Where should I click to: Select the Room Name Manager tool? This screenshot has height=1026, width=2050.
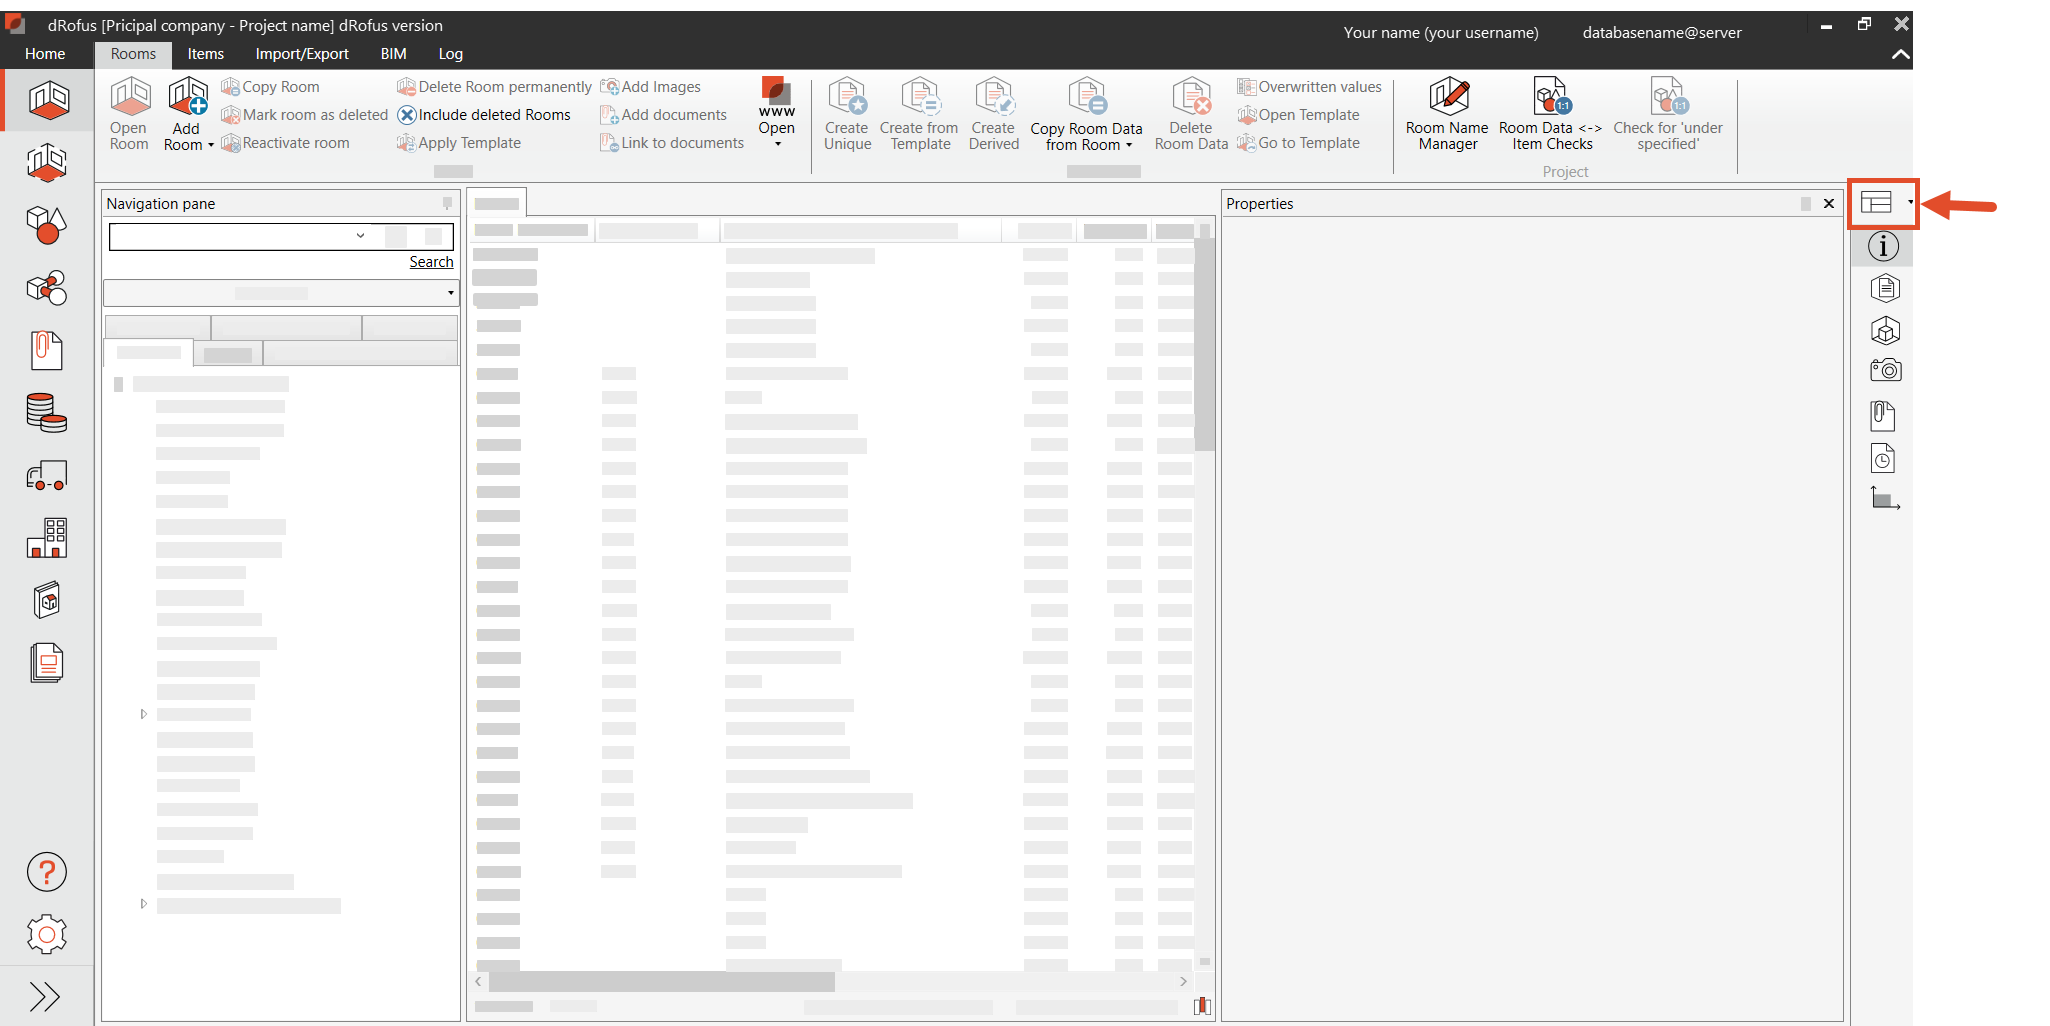point(1447,113)
